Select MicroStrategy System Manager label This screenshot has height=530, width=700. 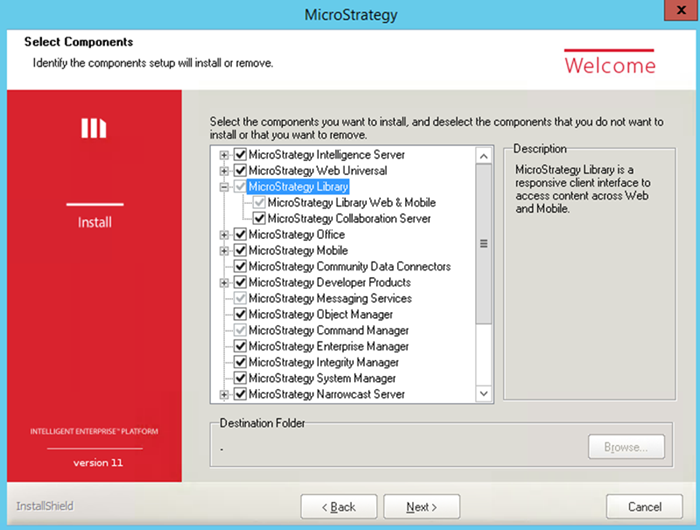coord(322,379)
